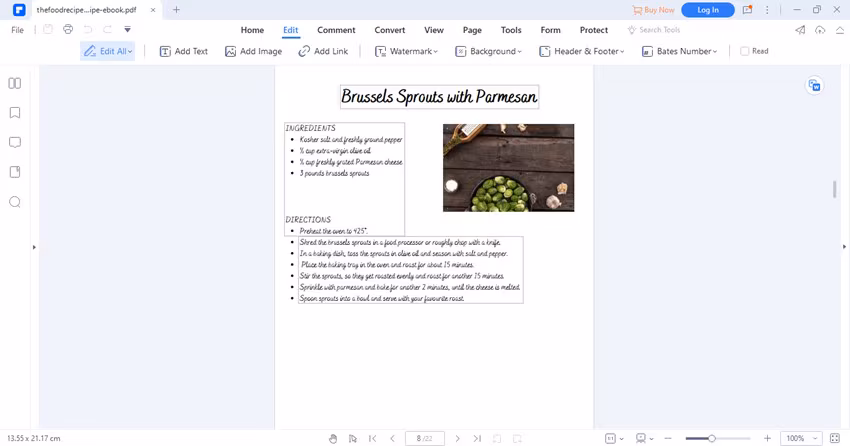Switch to the Convert tab
The width and height of the screenshot is (850, 446).
point(390,30)
